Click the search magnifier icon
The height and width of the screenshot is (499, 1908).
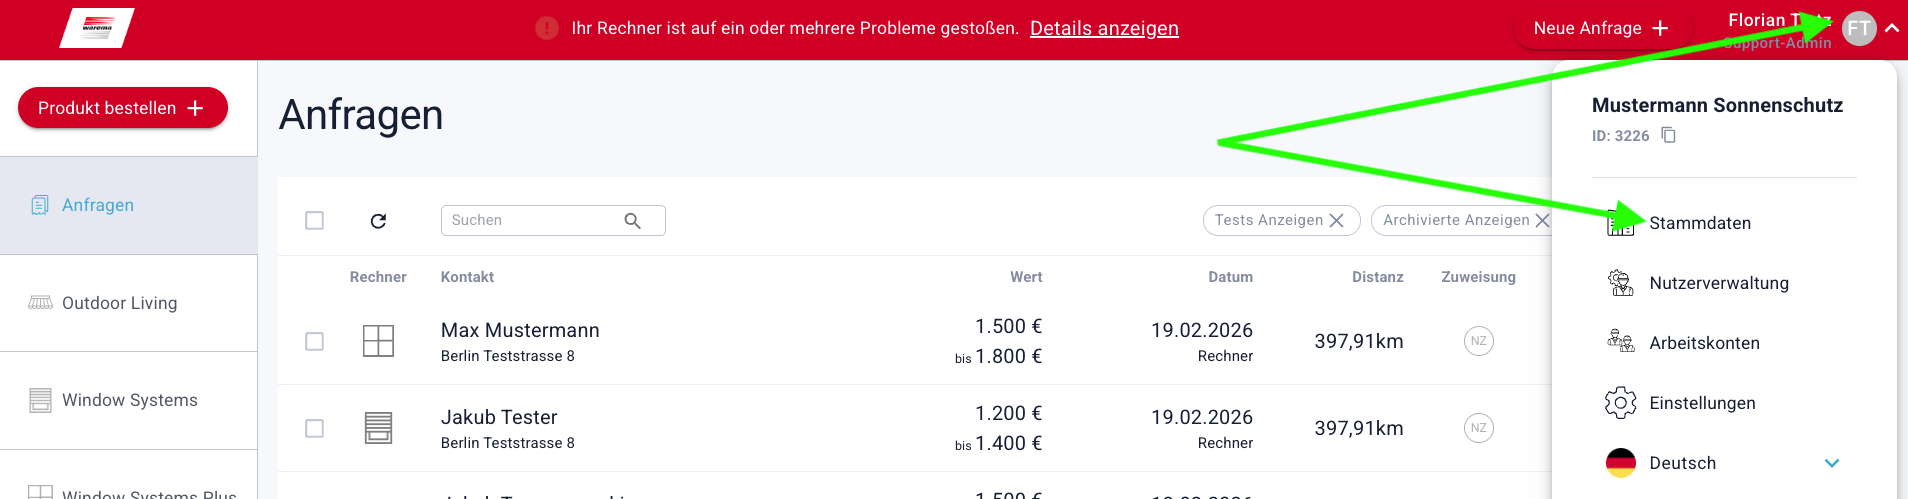[x=632, y=221]
